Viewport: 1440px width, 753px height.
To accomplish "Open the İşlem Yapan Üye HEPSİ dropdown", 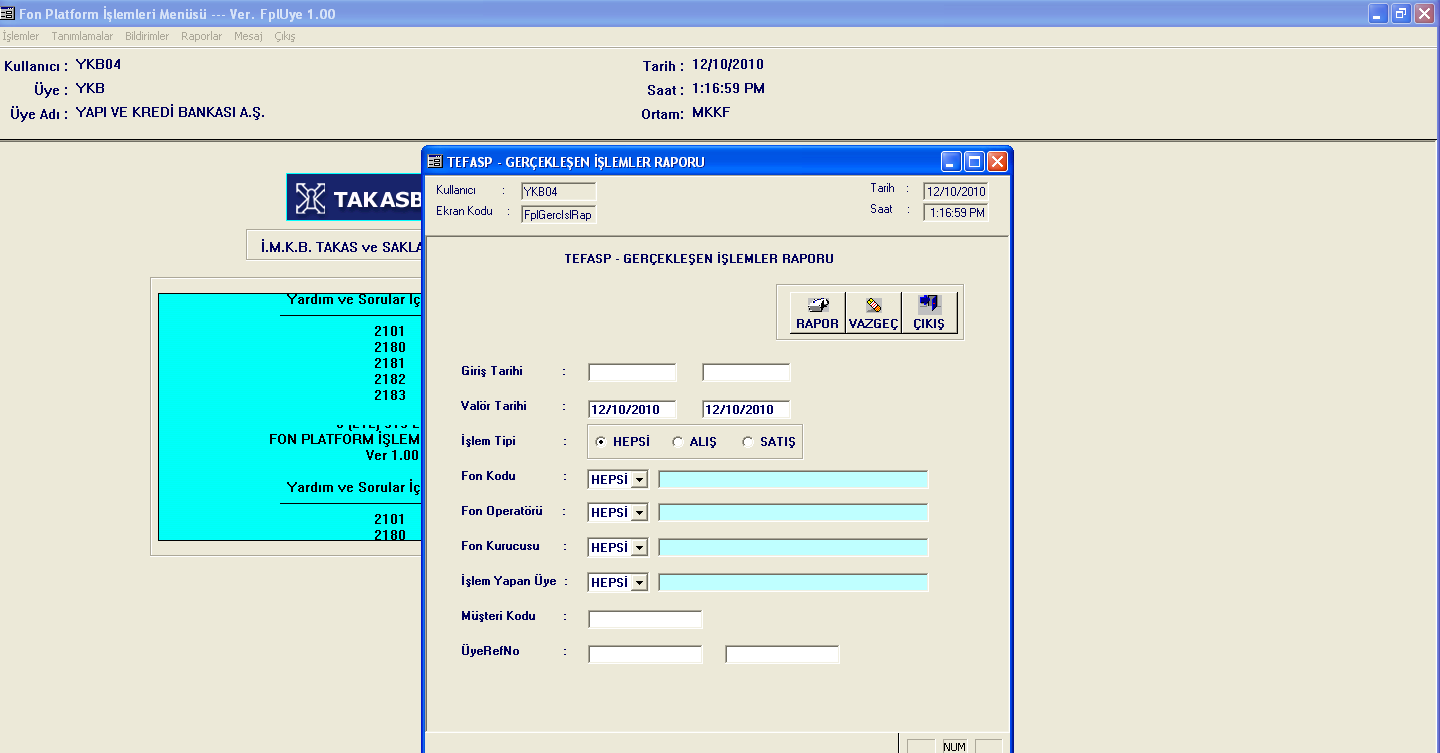I will [x=639, y=583].
